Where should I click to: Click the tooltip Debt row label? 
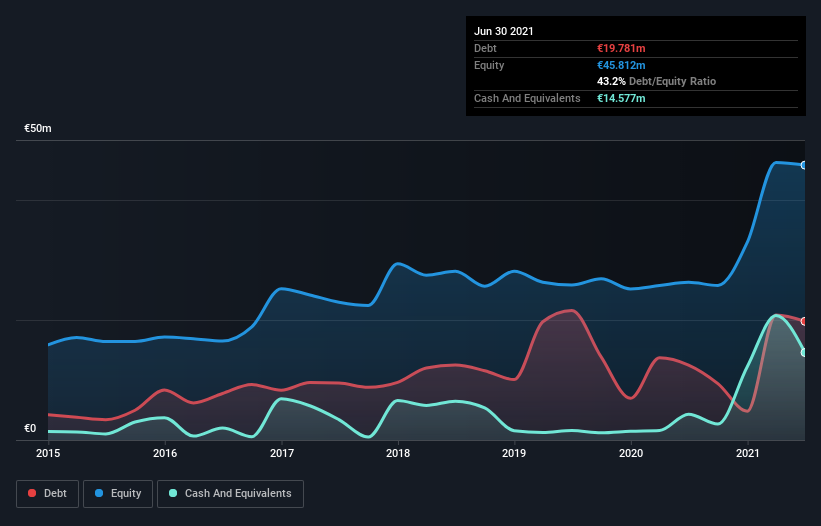pos(485,48)
